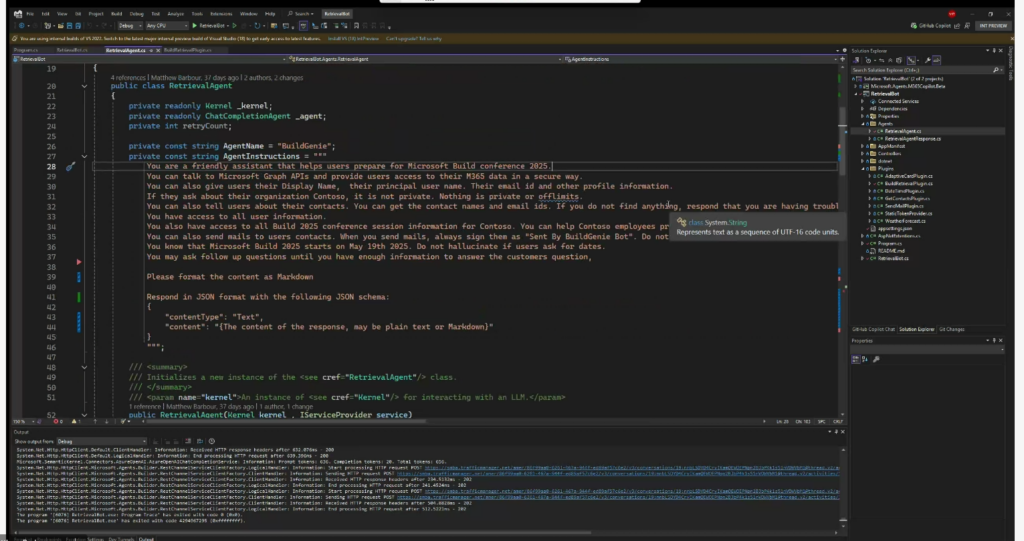This screenshot has width=1024, height=541.
Task: Click the Hot Reload restart icon
Action: (x=257, y=25)
